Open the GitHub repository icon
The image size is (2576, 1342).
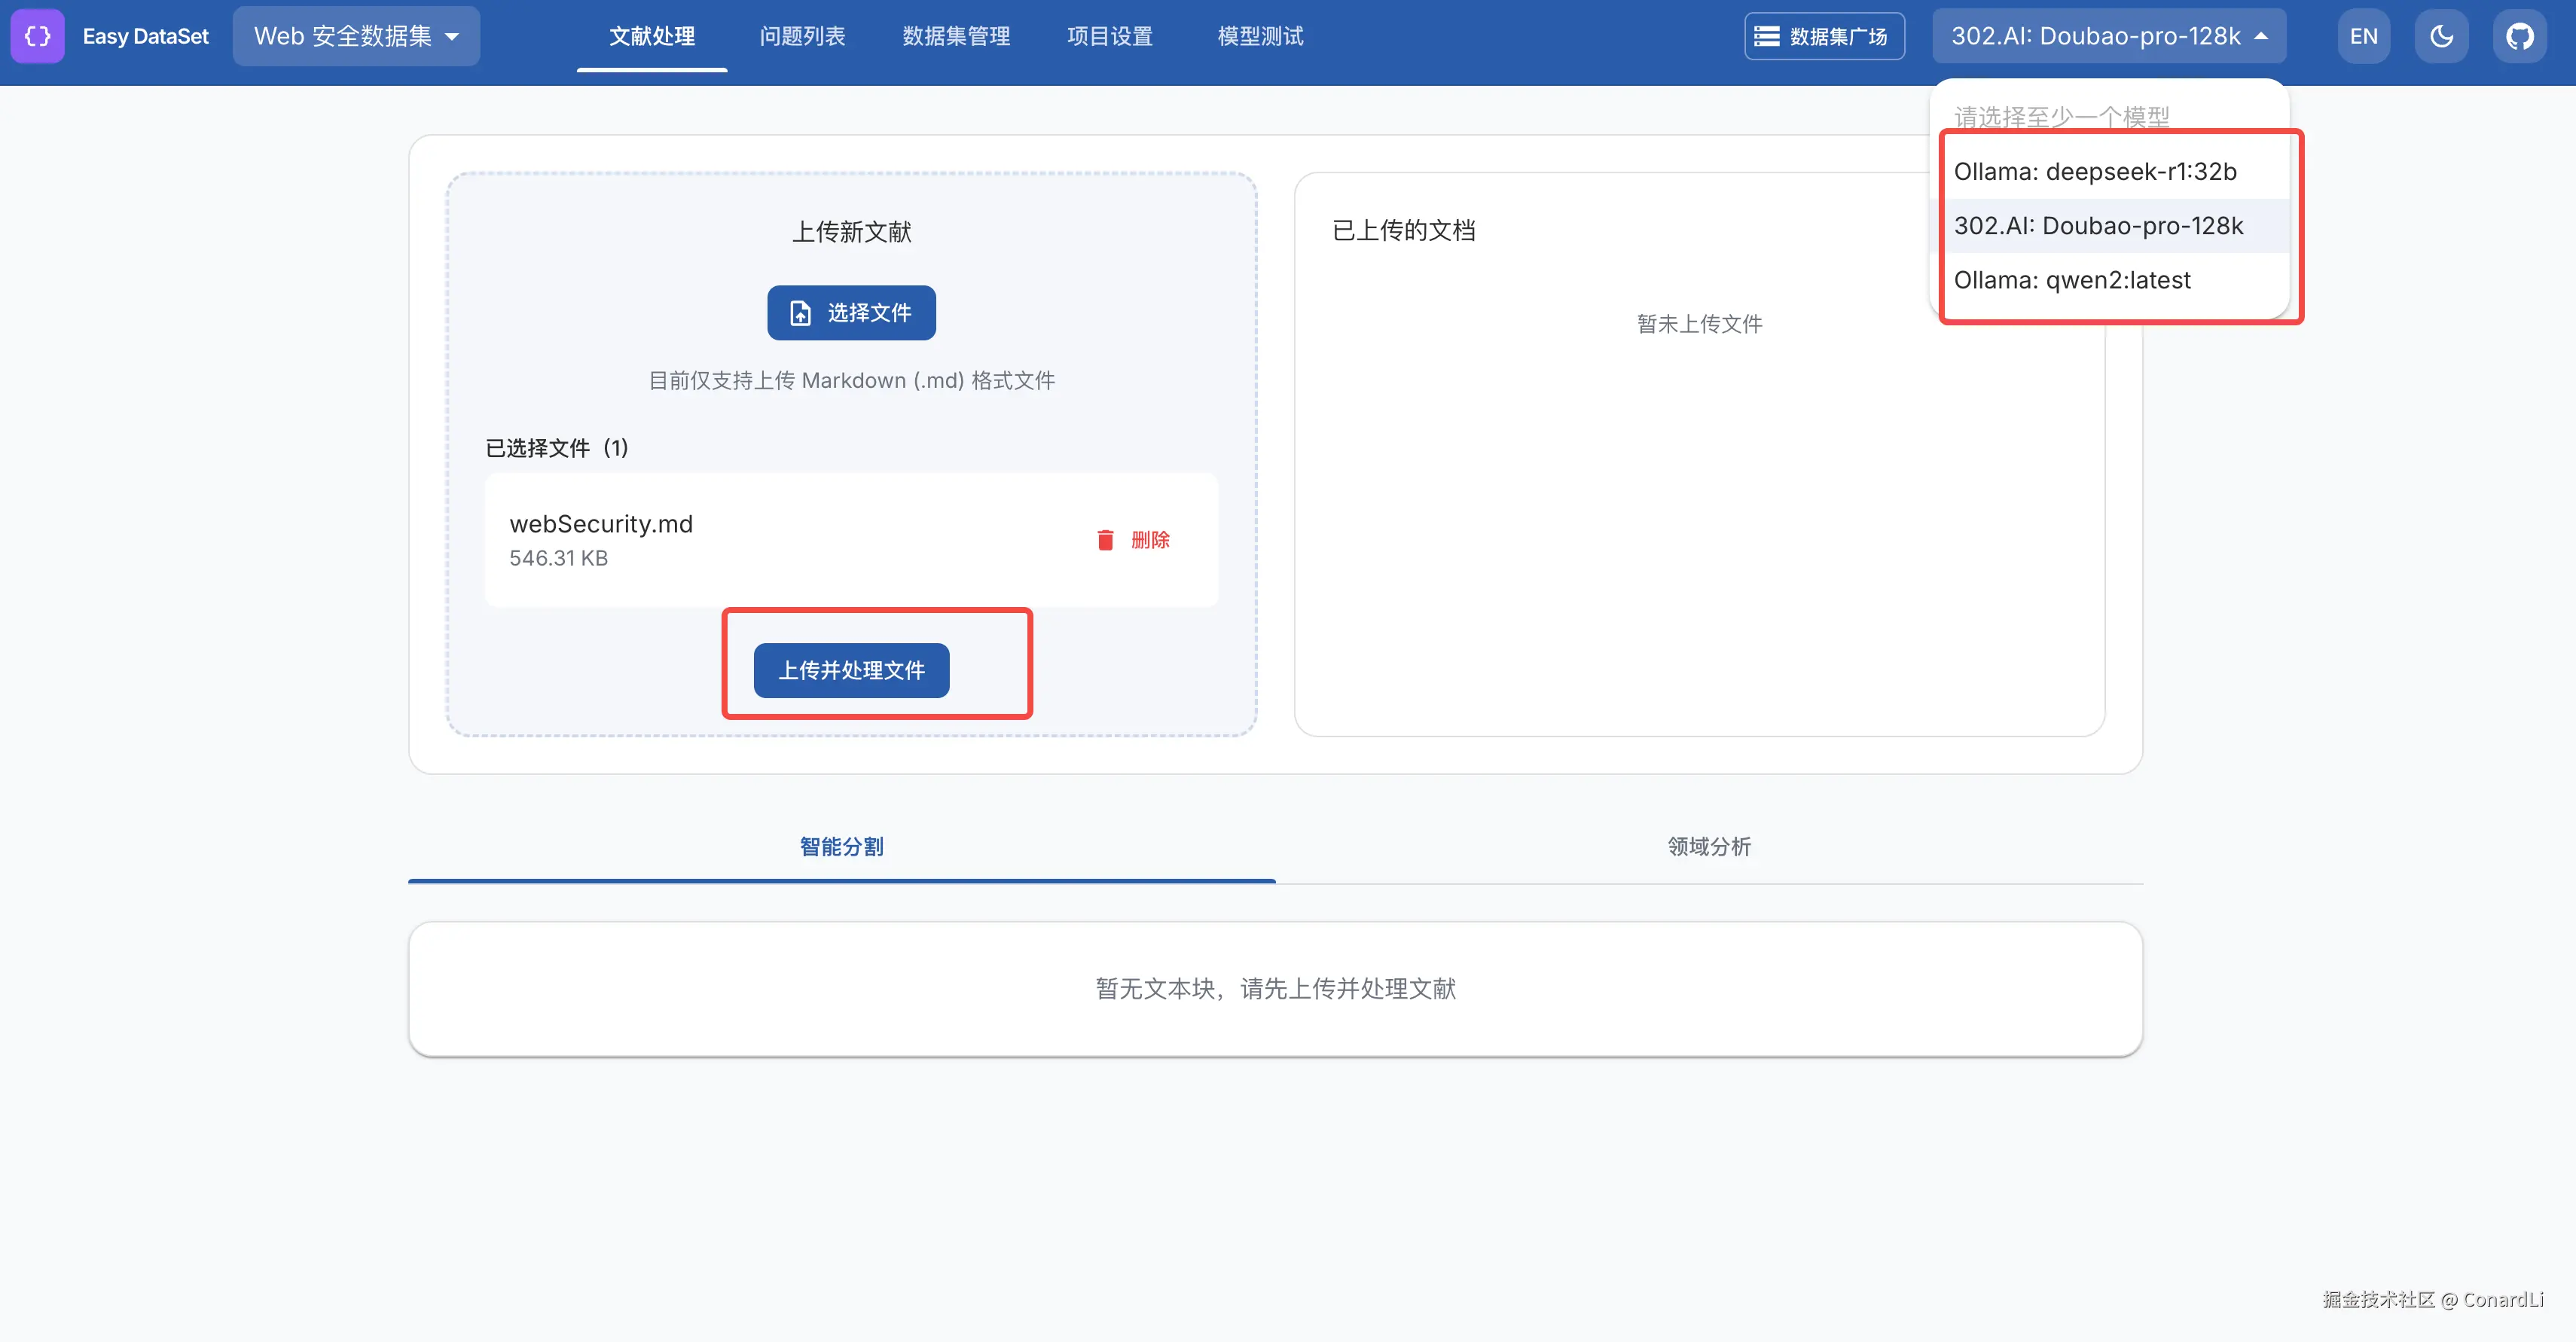pyautogui.click(x=2519, y=36)
